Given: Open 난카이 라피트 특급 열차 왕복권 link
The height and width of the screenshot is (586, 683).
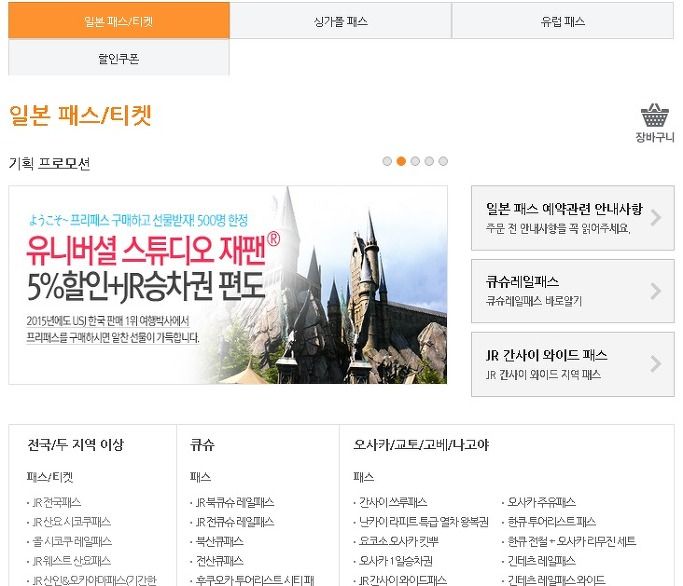Looking at the screenshot, I should 423,522.
